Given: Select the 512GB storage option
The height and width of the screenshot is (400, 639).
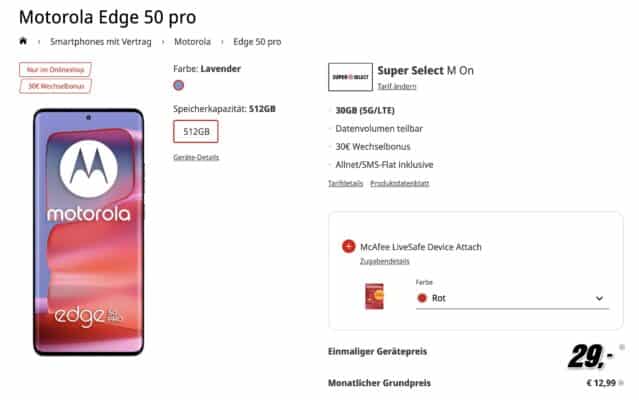Looking at the screenshot, I should 196,132.
